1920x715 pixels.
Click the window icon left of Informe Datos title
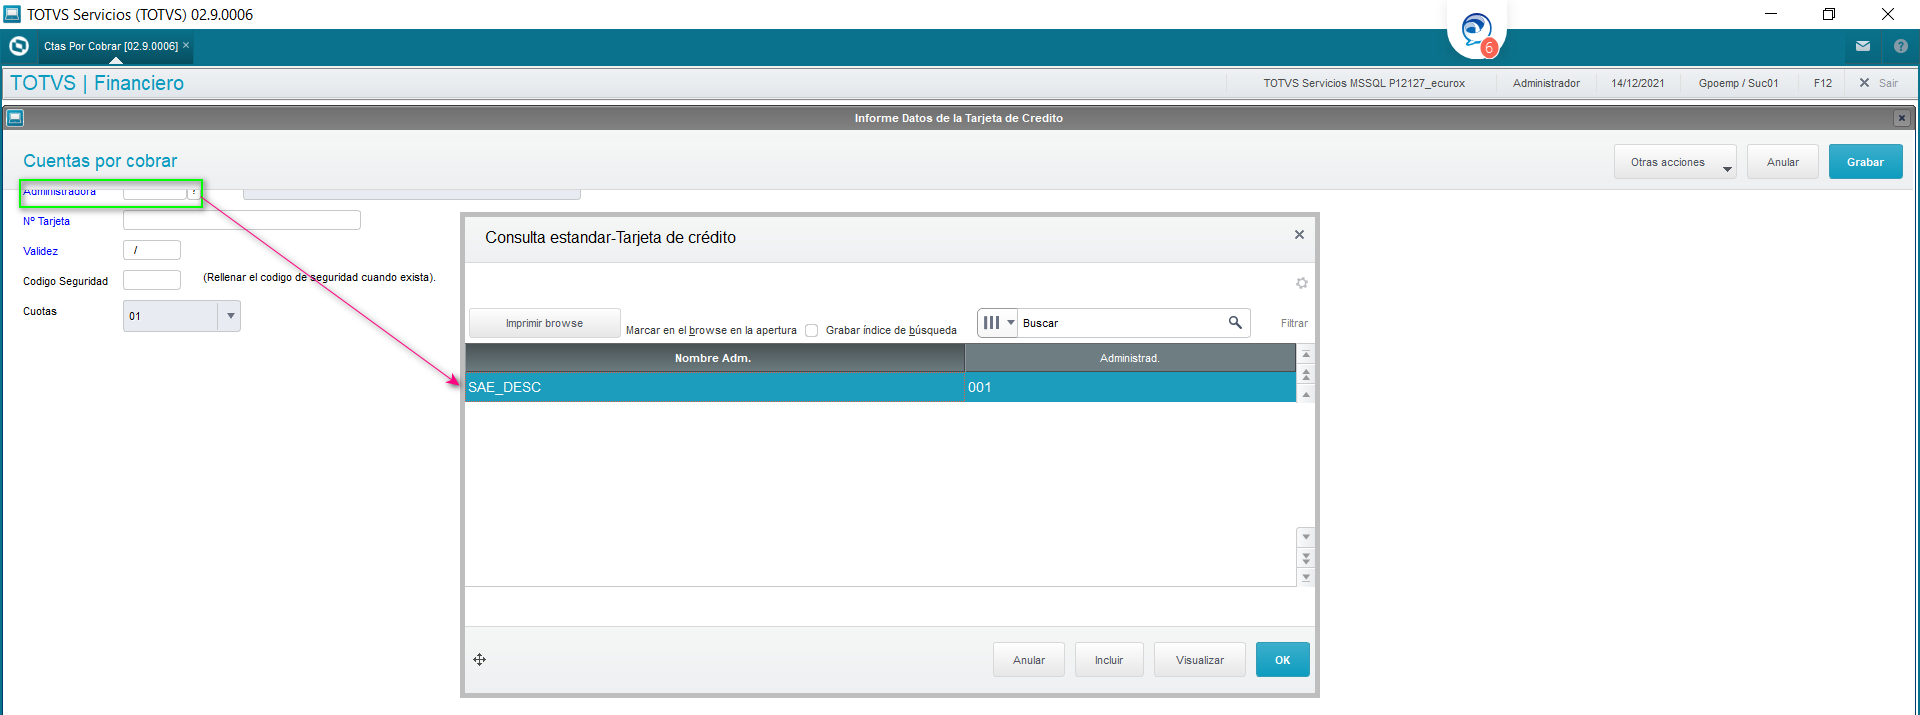15,118
